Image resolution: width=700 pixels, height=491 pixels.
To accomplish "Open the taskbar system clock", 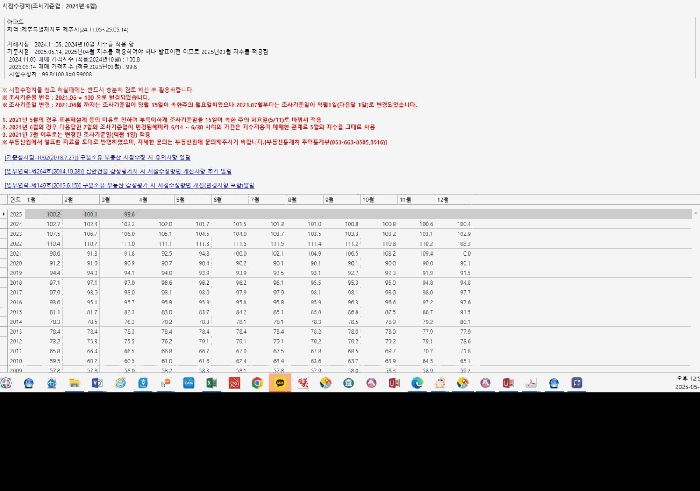I will pyautogui.click(x=686, y=382).
